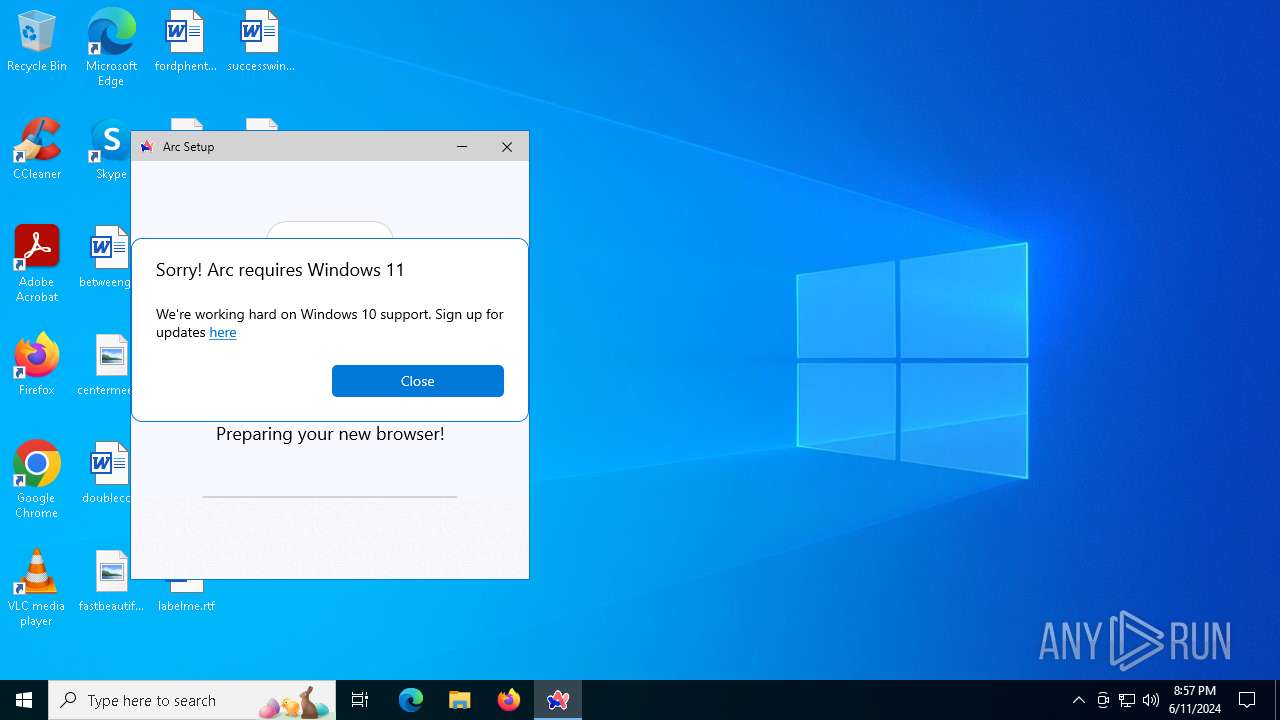Image resolution: width=1280 pixels, height=720 pixels.
Task: Click the setup progress bar
Action: 330,496
